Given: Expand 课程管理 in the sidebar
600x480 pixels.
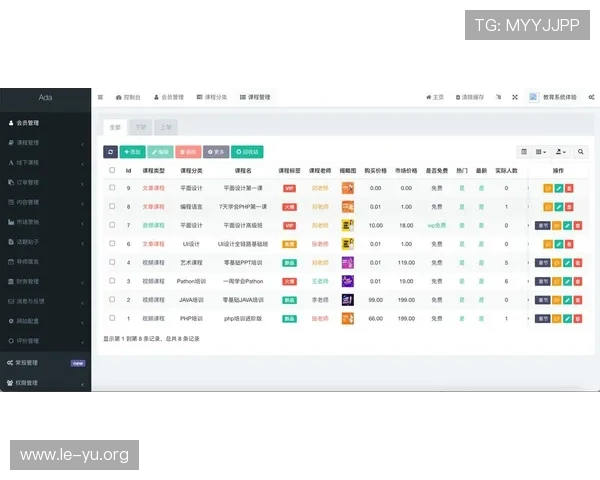Looking at the screenshot, I should point(46,143).
